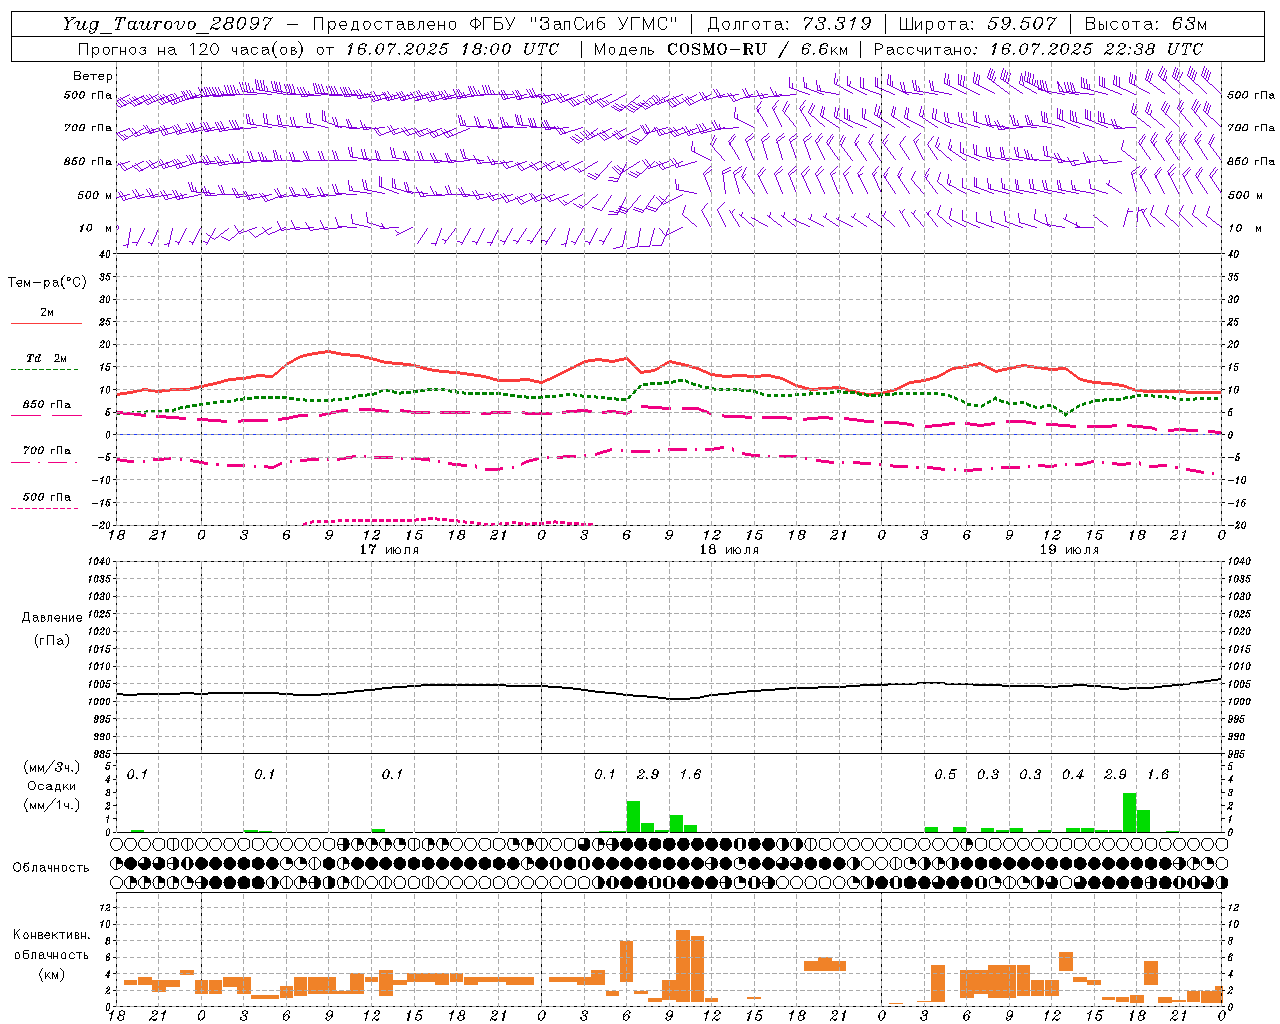
Task: Click the (мм/3ч.) precipitation unit label
Action: click(52, 767)
